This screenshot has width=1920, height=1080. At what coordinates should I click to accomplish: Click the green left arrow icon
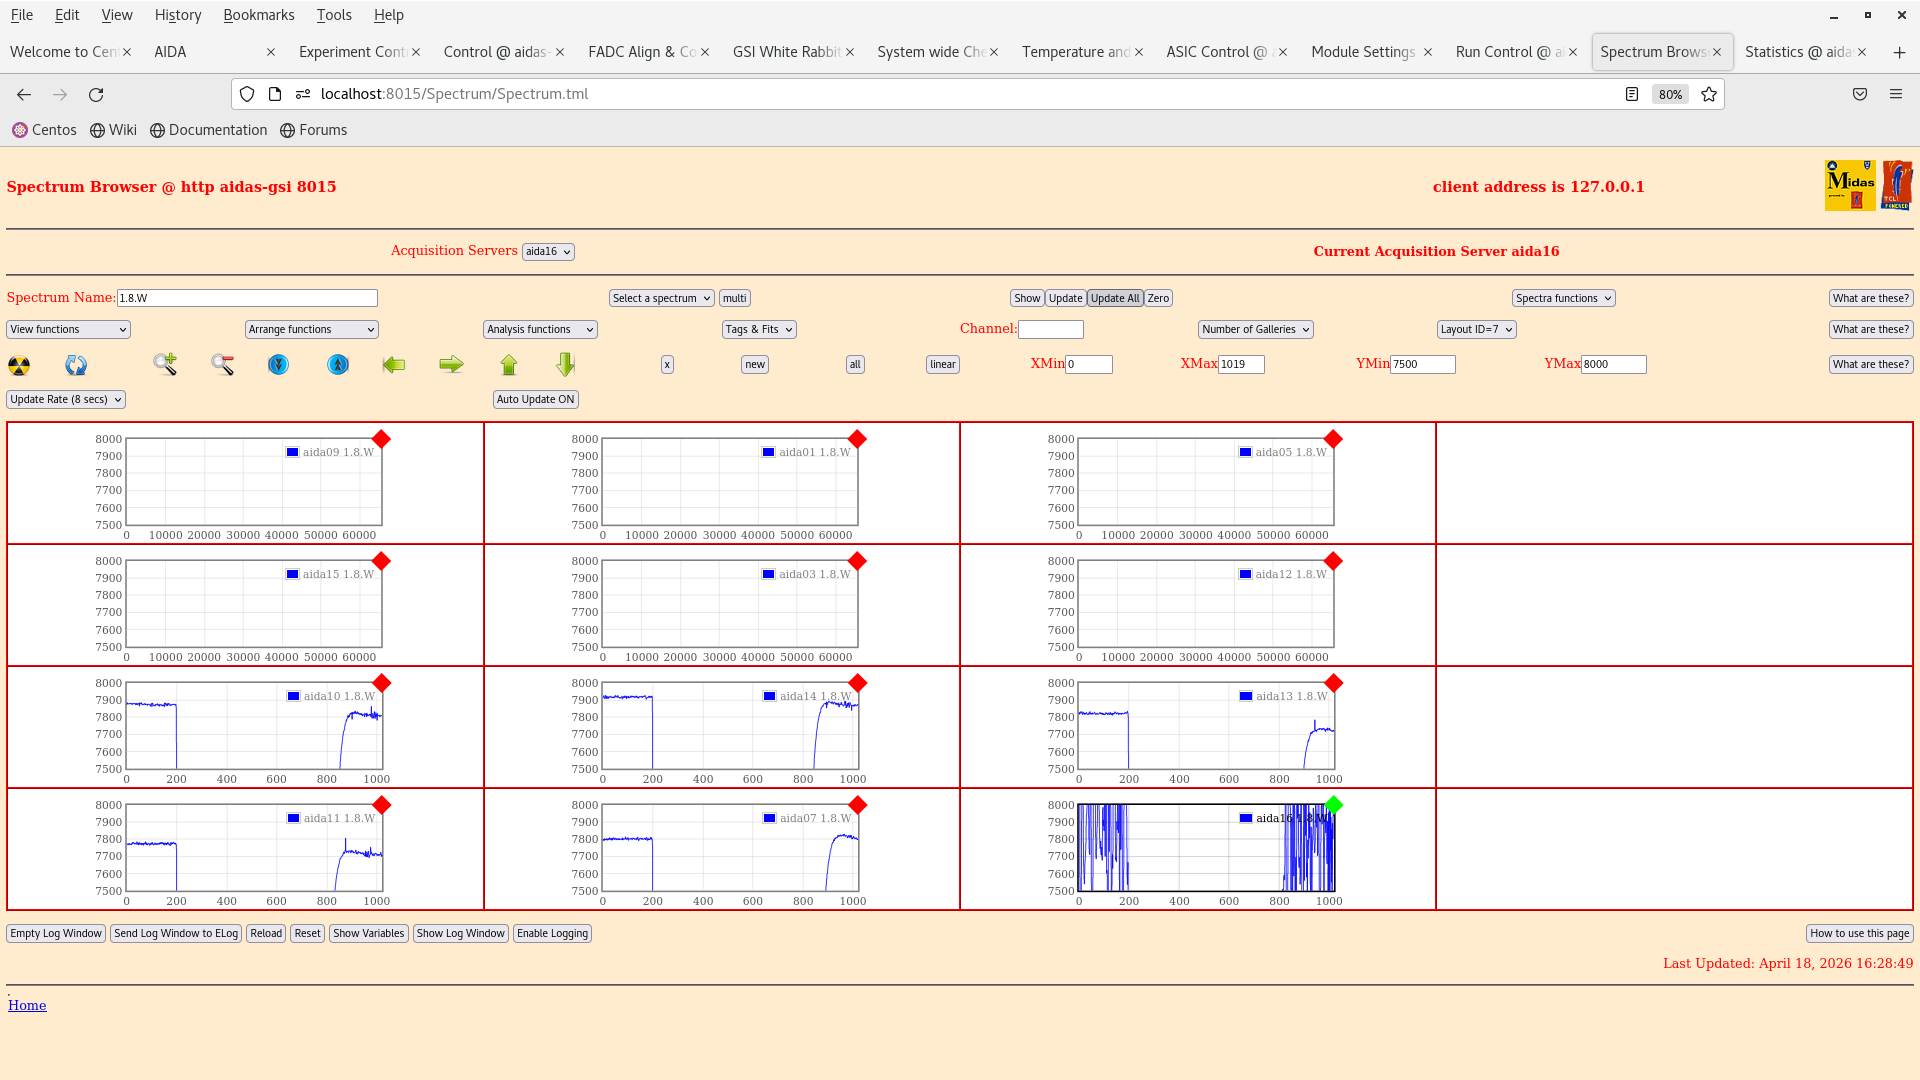coord(393,365)
